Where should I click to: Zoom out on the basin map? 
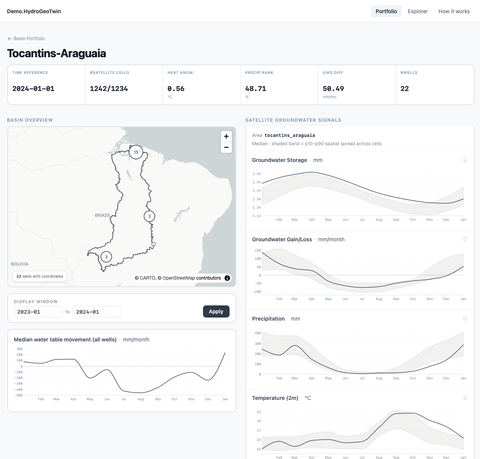click(226, 147)
